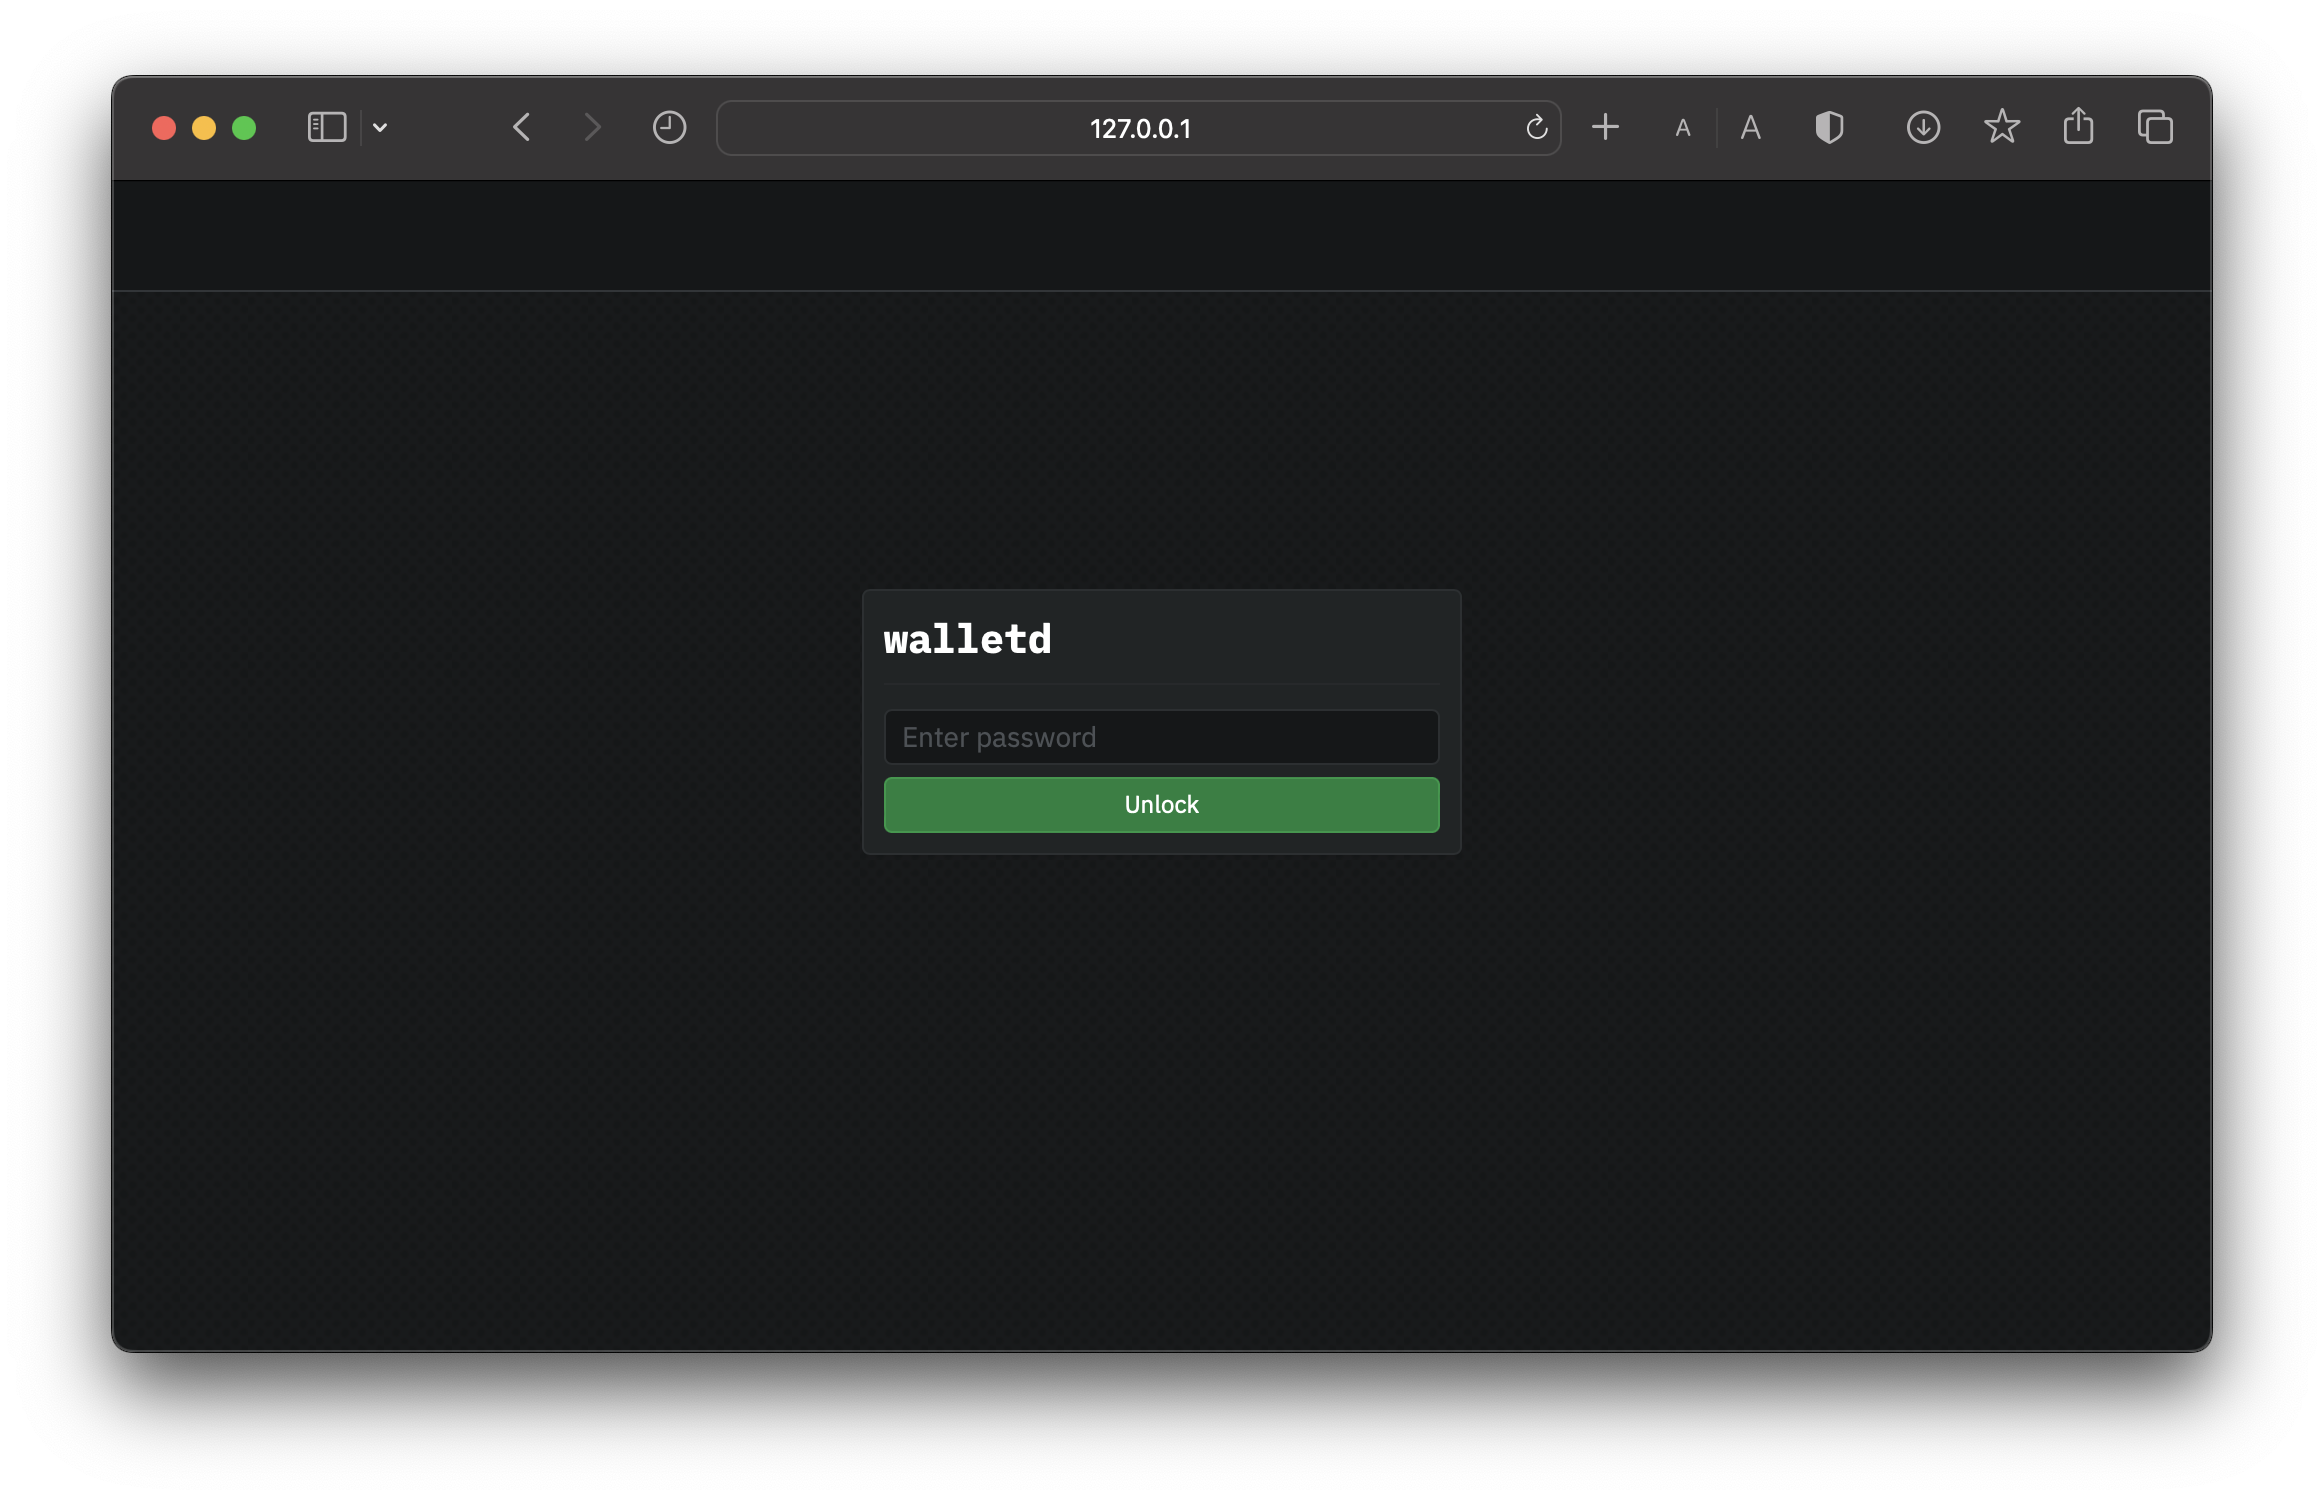Go forward with the forward arrow
Screen dimensions: 2324x1500
(x=592, y=128)
